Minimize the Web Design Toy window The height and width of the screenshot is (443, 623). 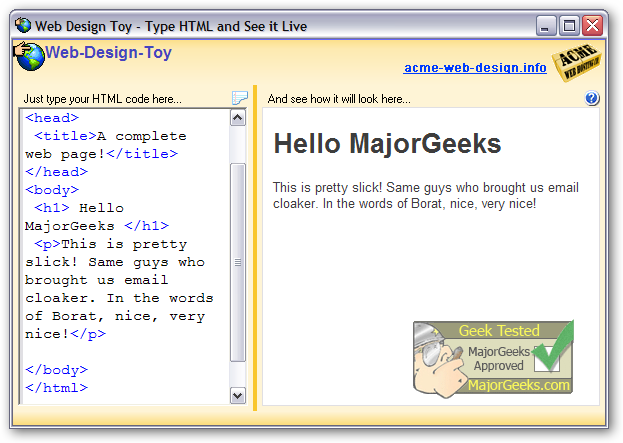point(546,26)
